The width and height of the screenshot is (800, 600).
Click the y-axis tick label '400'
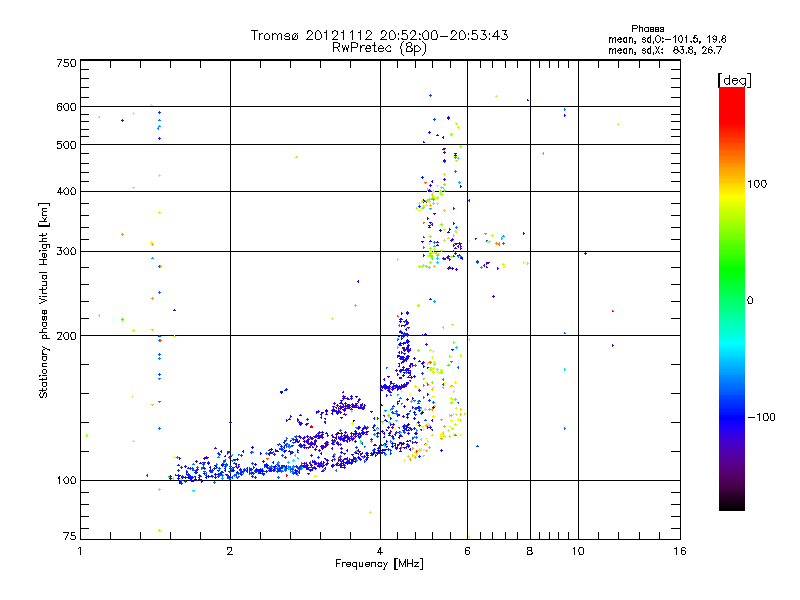(x=66, y=192)
